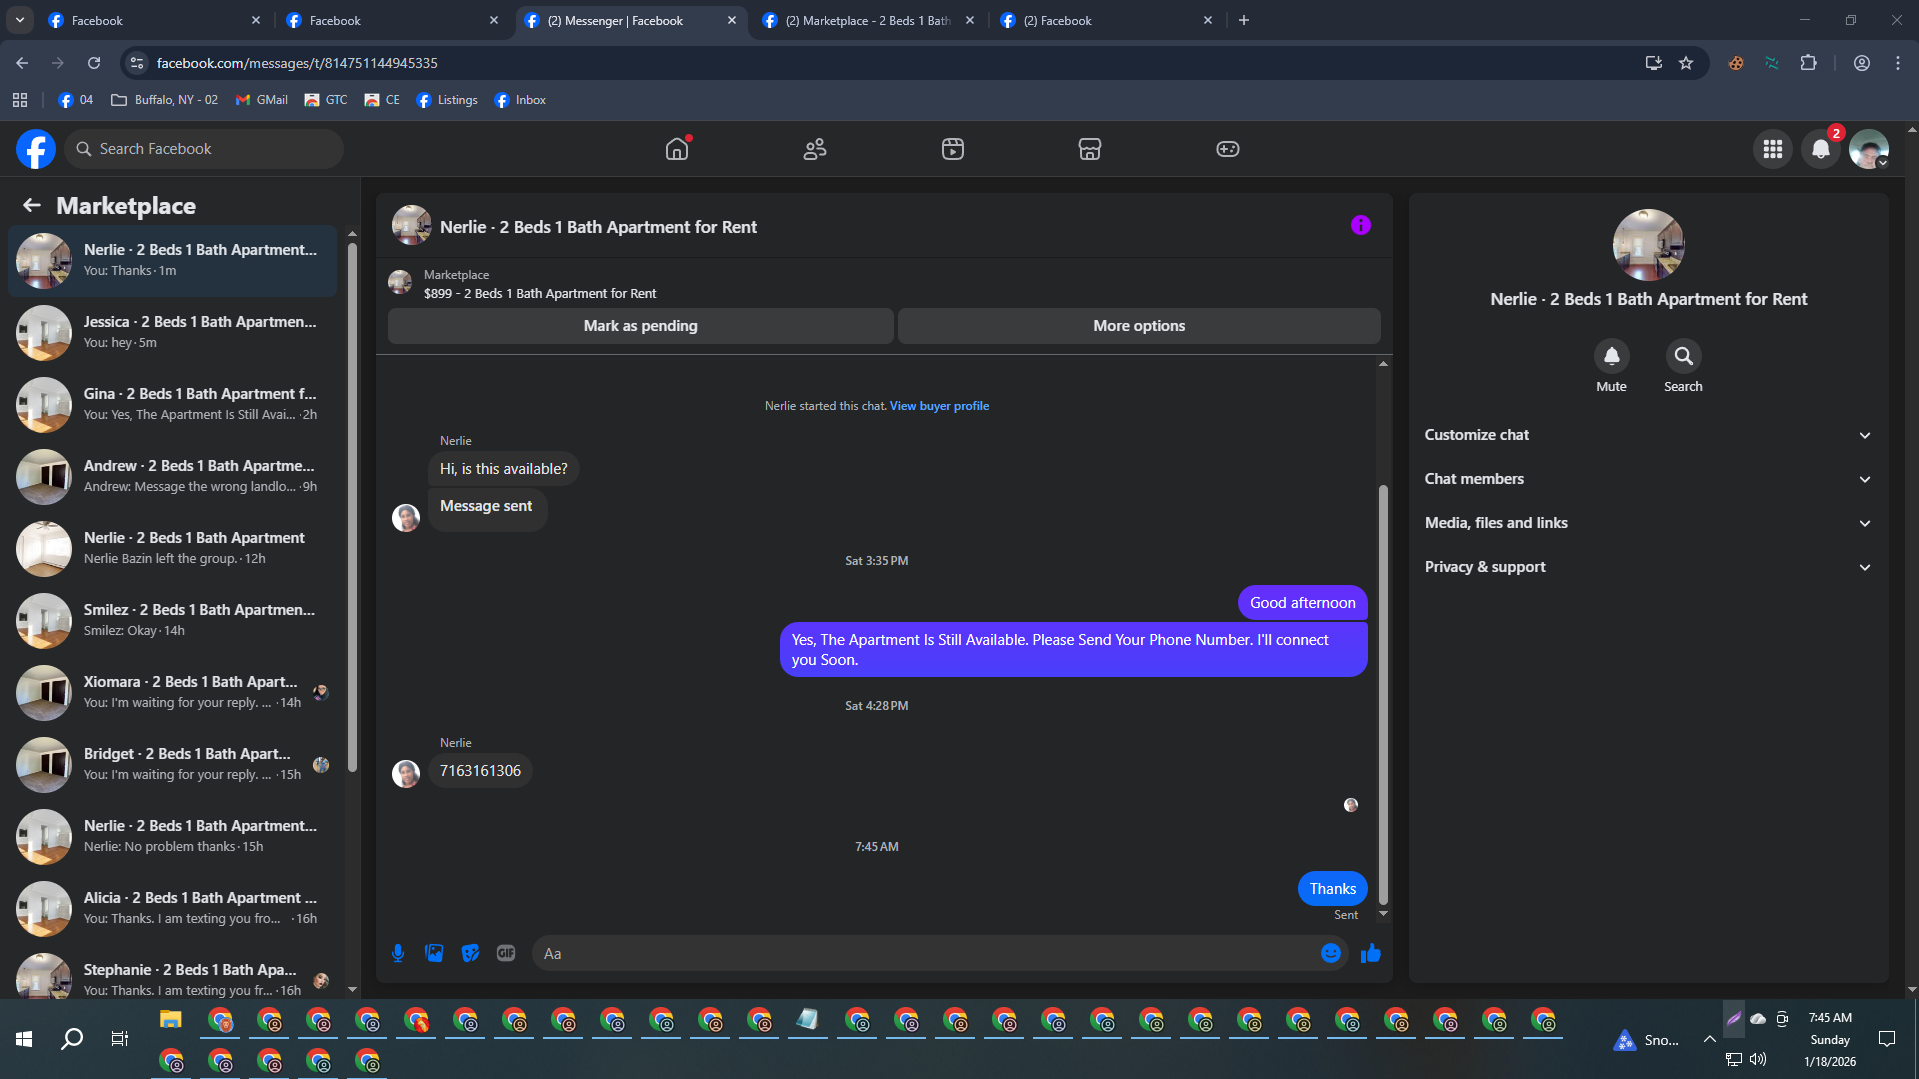
Task: Send a thumbs up like
Action: (1370, 953)
